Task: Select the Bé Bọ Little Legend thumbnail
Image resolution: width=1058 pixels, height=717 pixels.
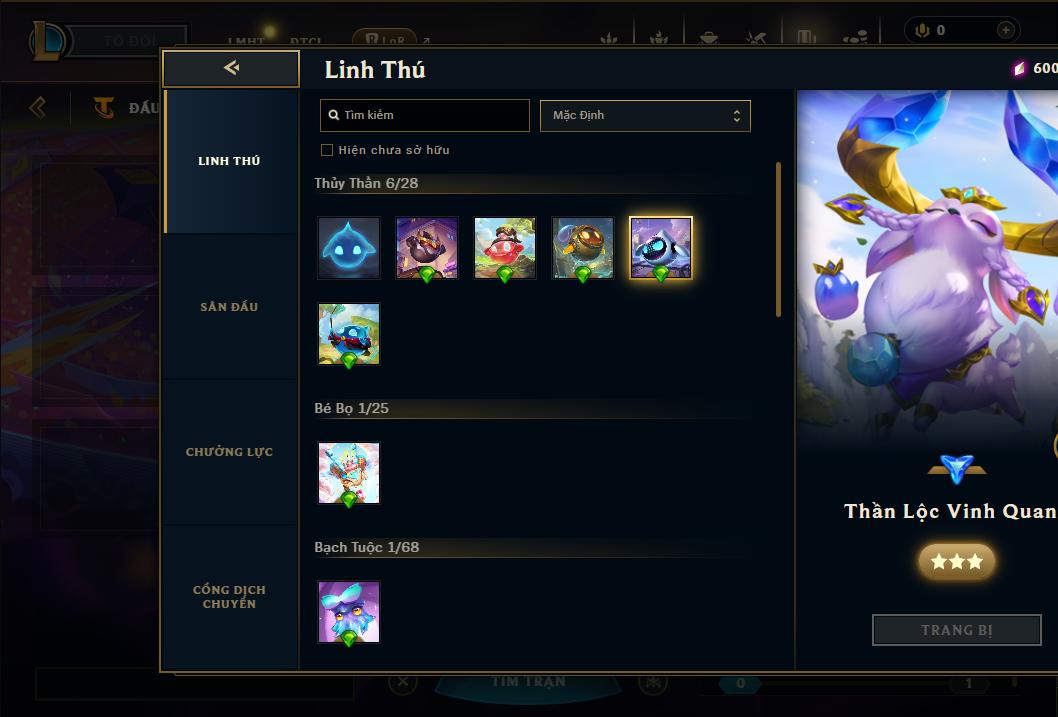Action: [x=349, y=473]
